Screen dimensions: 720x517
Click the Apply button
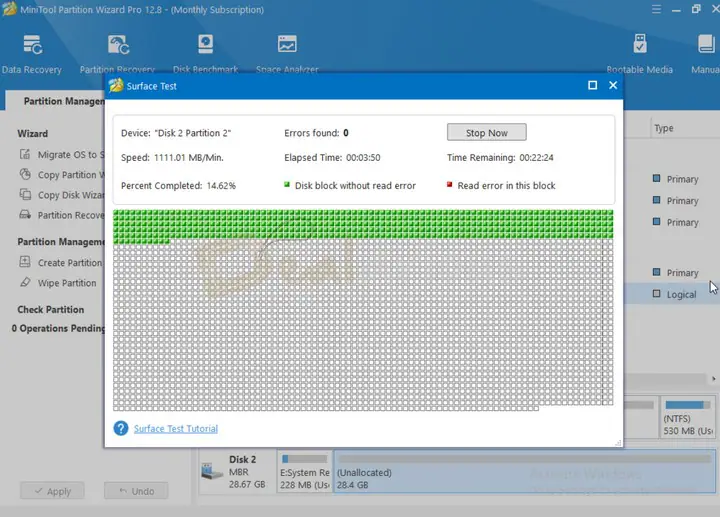52,491
